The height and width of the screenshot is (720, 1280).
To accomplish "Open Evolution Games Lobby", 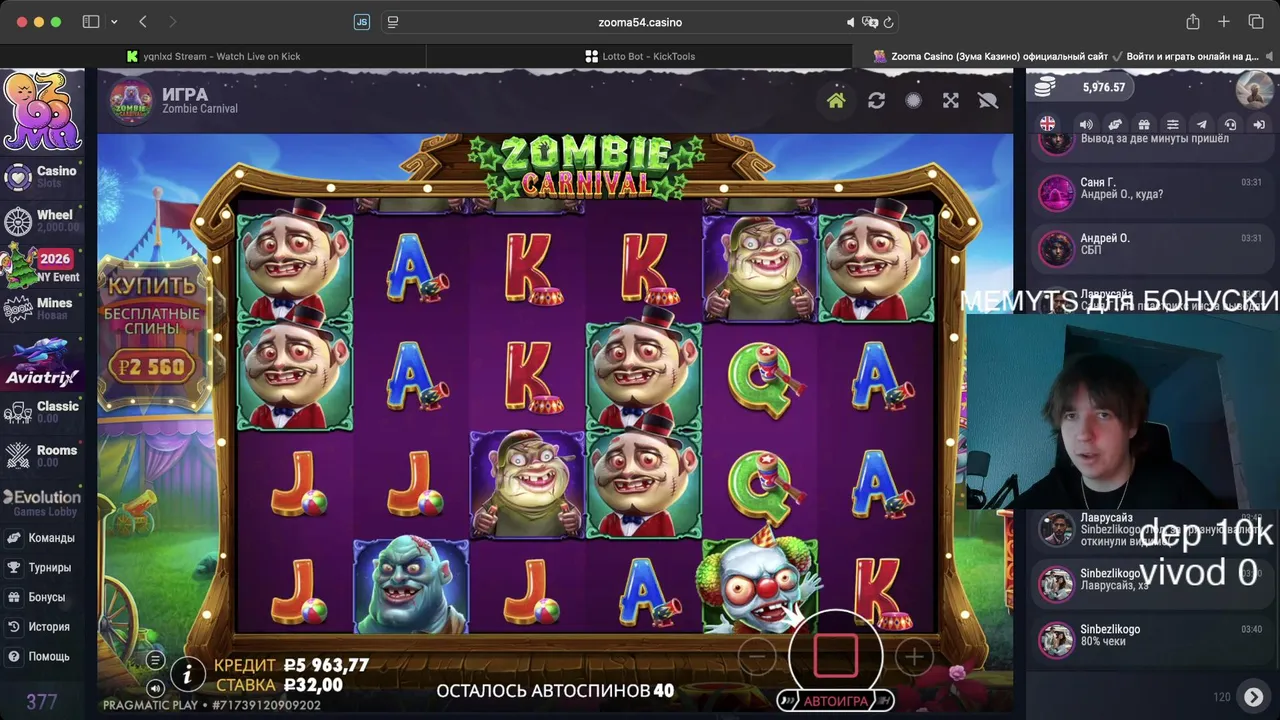I will coord(42,503).
